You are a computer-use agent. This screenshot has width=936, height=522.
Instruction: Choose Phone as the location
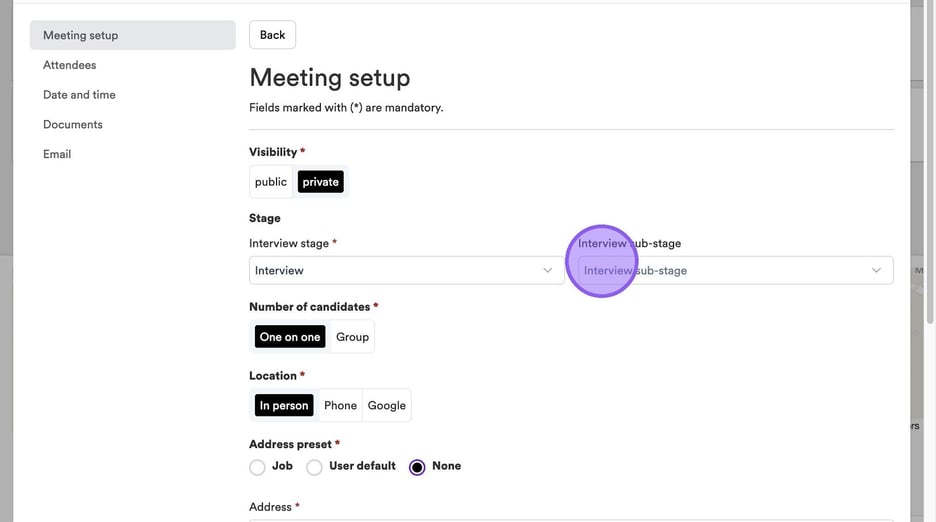pyautogui.click(x=340, y=405)
